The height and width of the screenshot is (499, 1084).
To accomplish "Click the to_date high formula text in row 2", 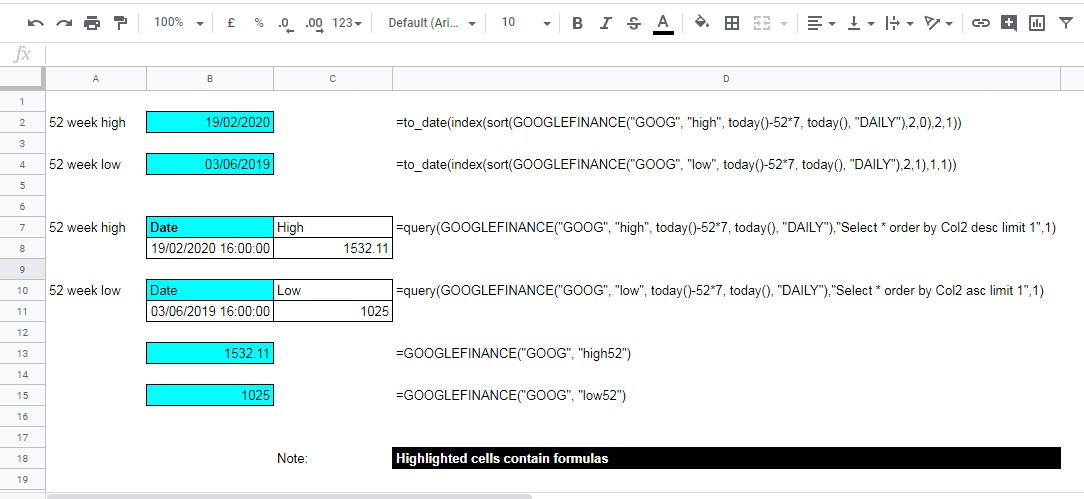I will pos(678,123).
